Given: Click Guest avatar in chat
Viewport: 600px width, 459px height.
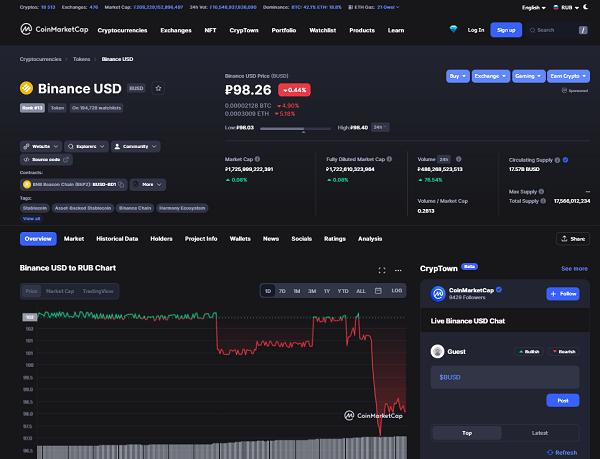Looking at the screenshot, I should click(437, 351).
